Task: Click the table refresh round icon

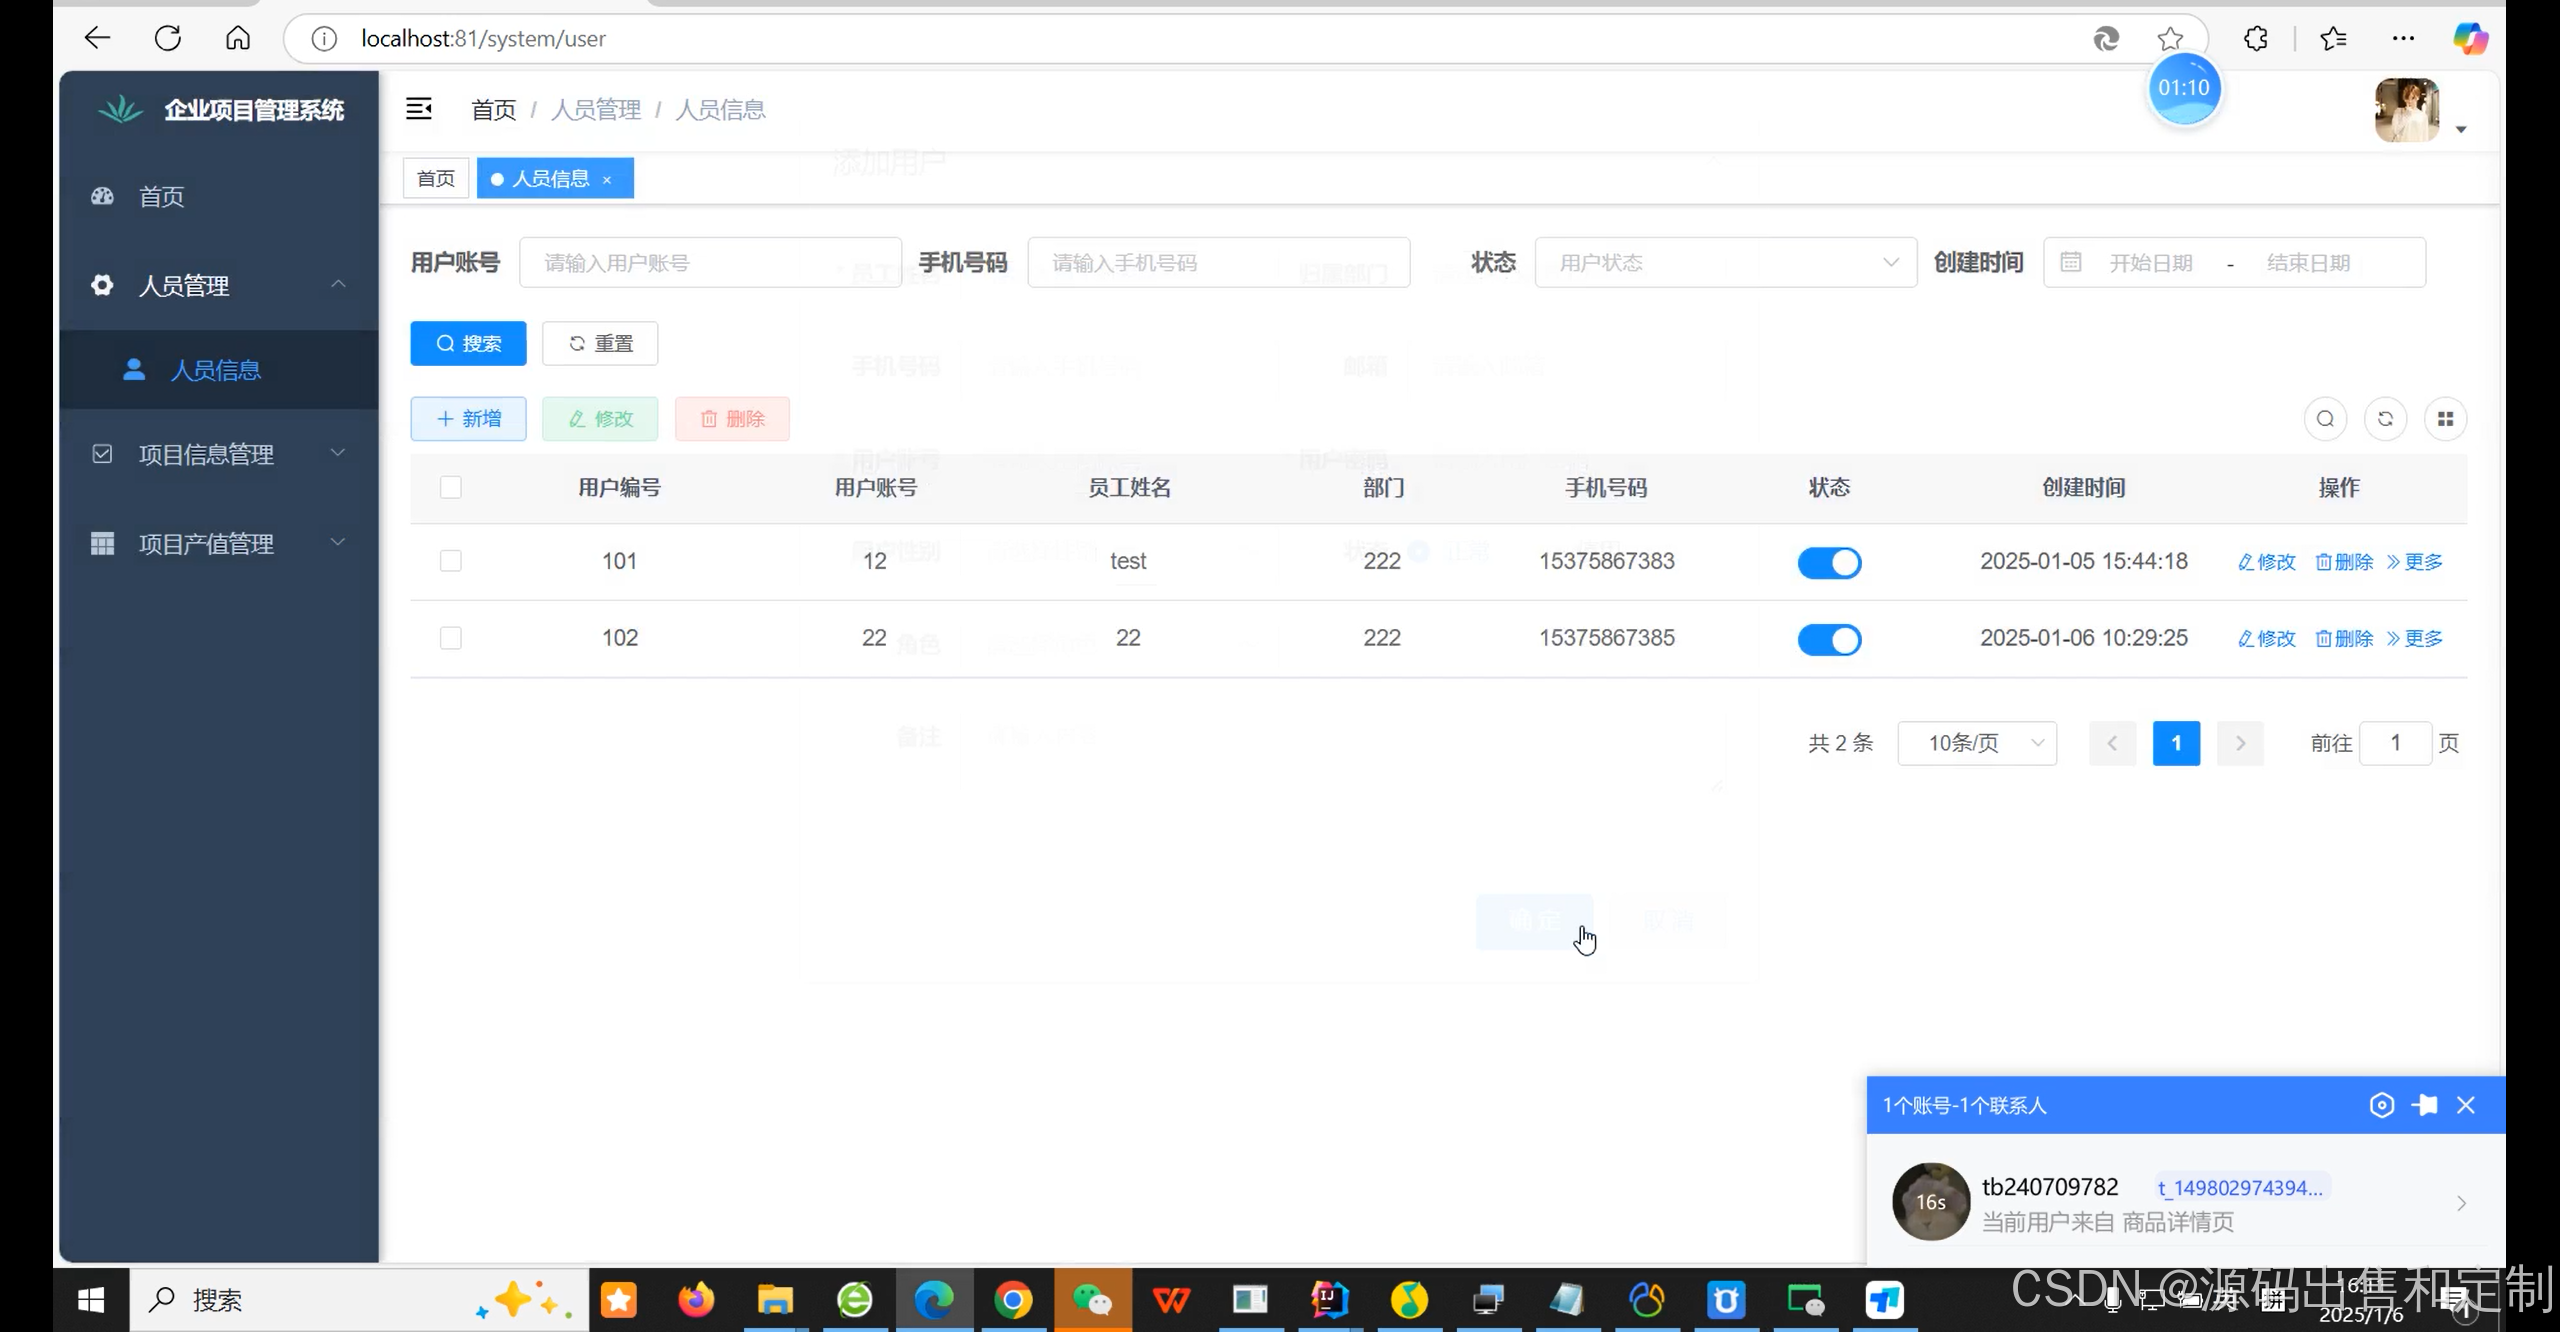Action: (2385, 419)
